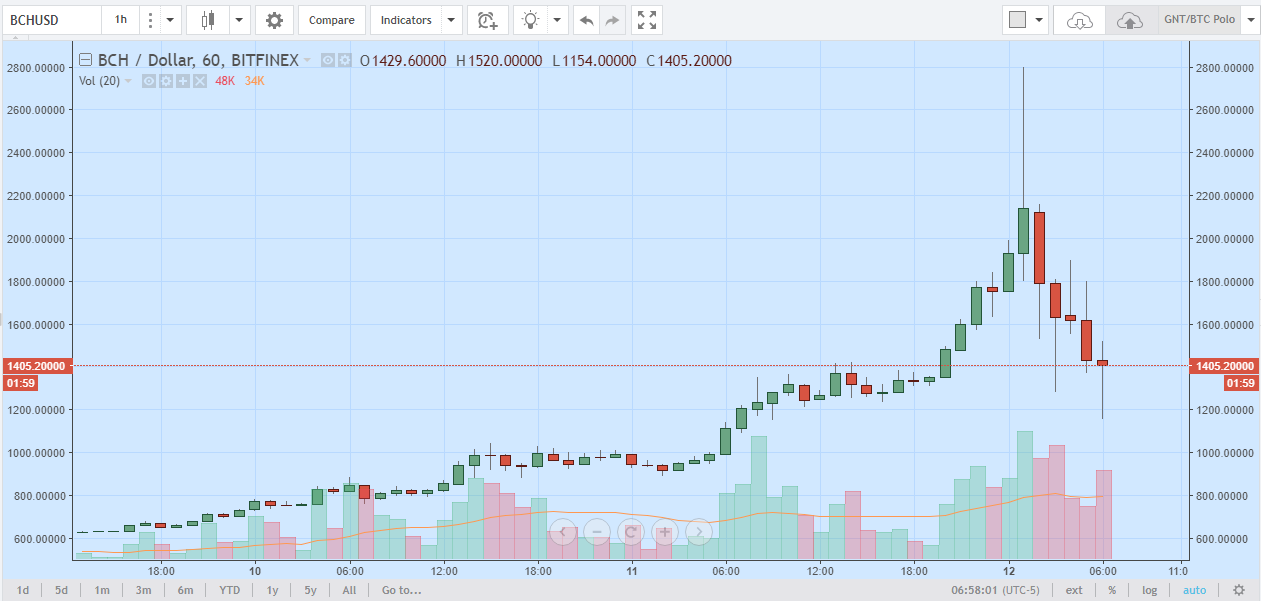The image size is (1261, 601).
Task: Select the YTD date range
Action: tap(230, 590)
